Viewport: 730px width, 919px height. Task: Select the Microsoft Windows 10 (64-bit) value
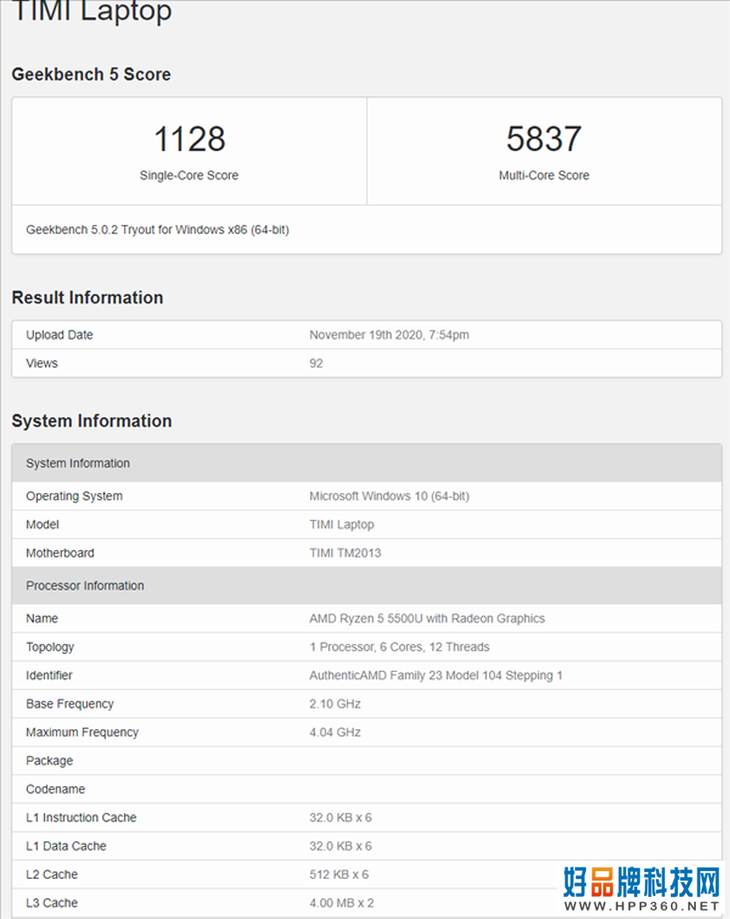[389, 496]
